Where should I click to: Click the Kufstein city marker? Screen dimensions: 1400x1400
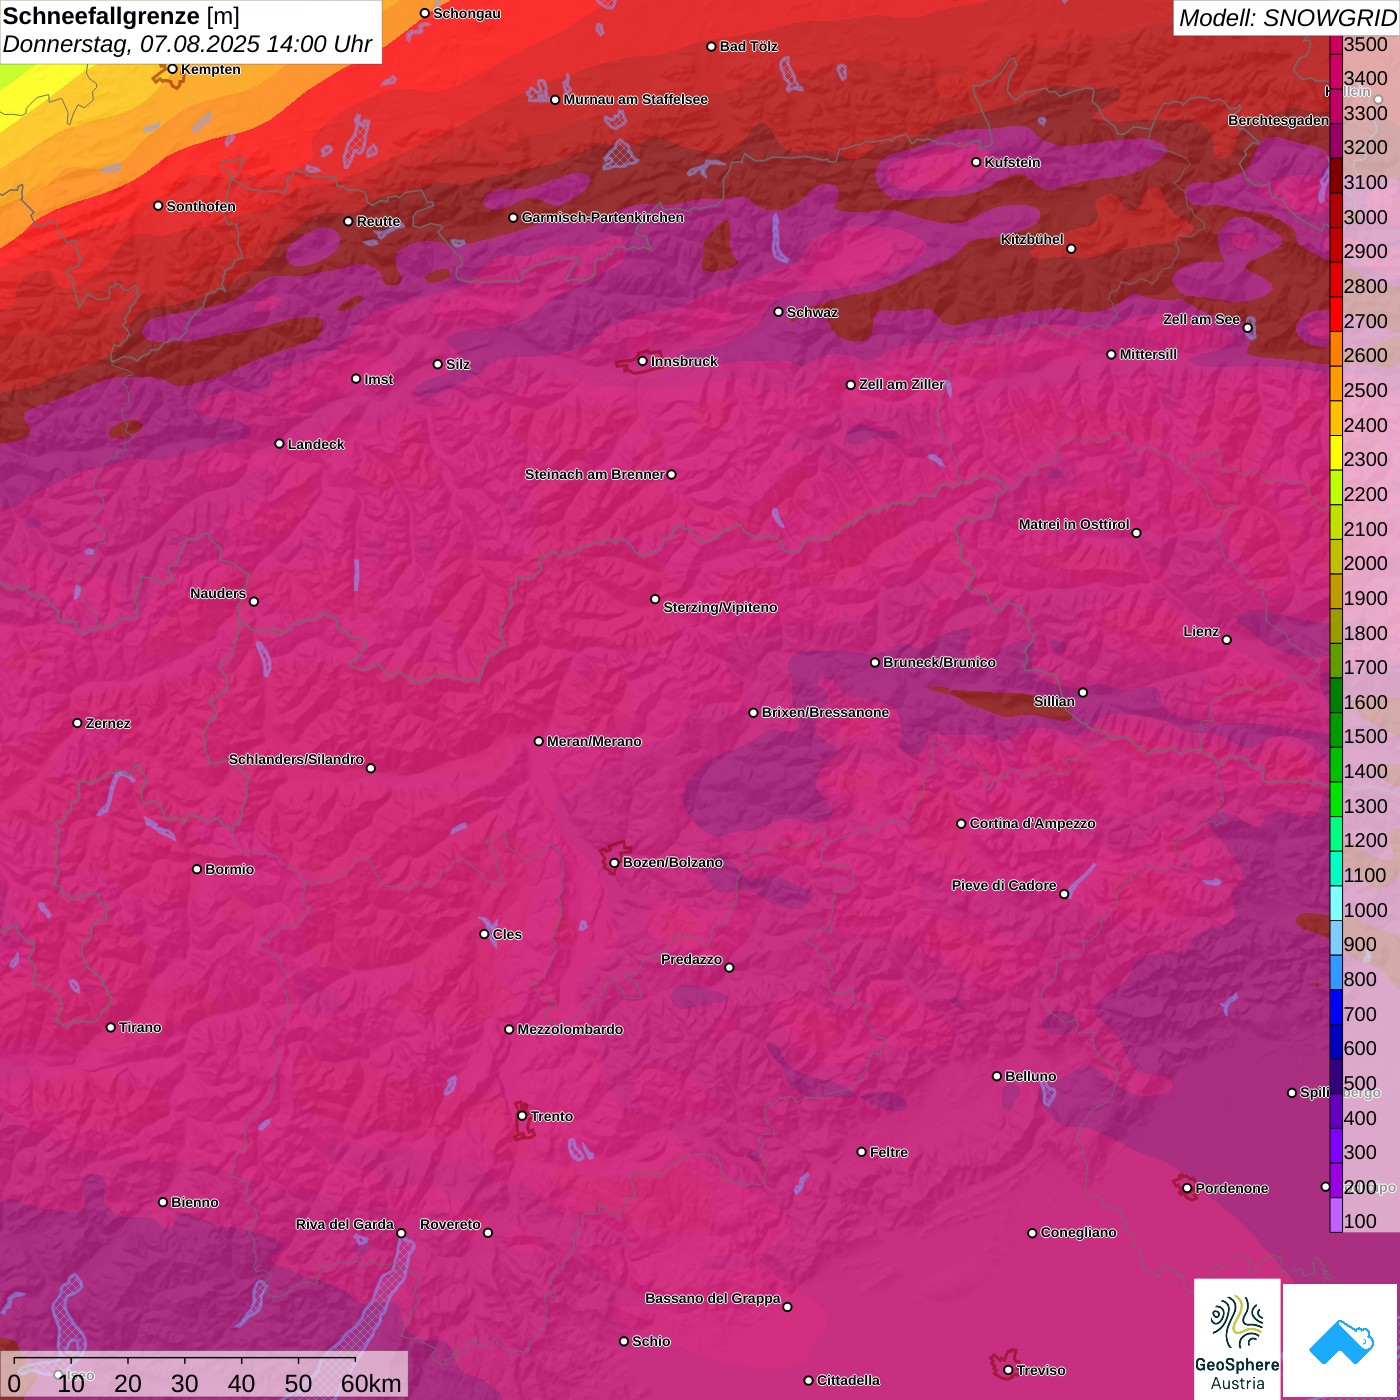(x=976, y=162)
